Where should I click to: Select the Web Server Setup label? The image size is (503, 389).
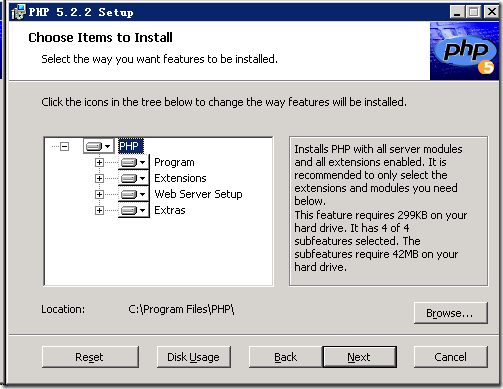click(x=198, y=194)
